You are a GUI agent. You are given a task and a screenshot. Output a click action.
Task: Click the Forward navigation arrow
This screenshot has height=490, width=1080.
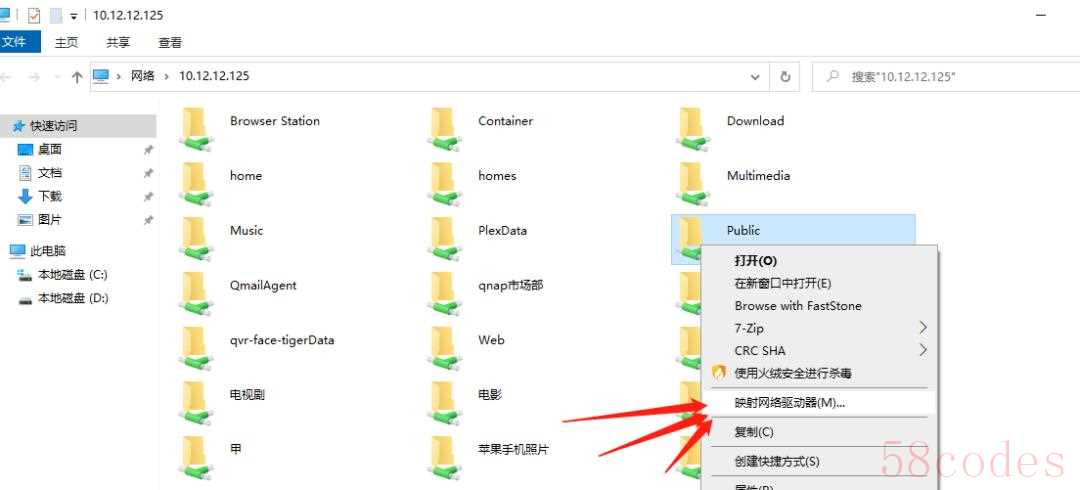(x=33, y=77)
